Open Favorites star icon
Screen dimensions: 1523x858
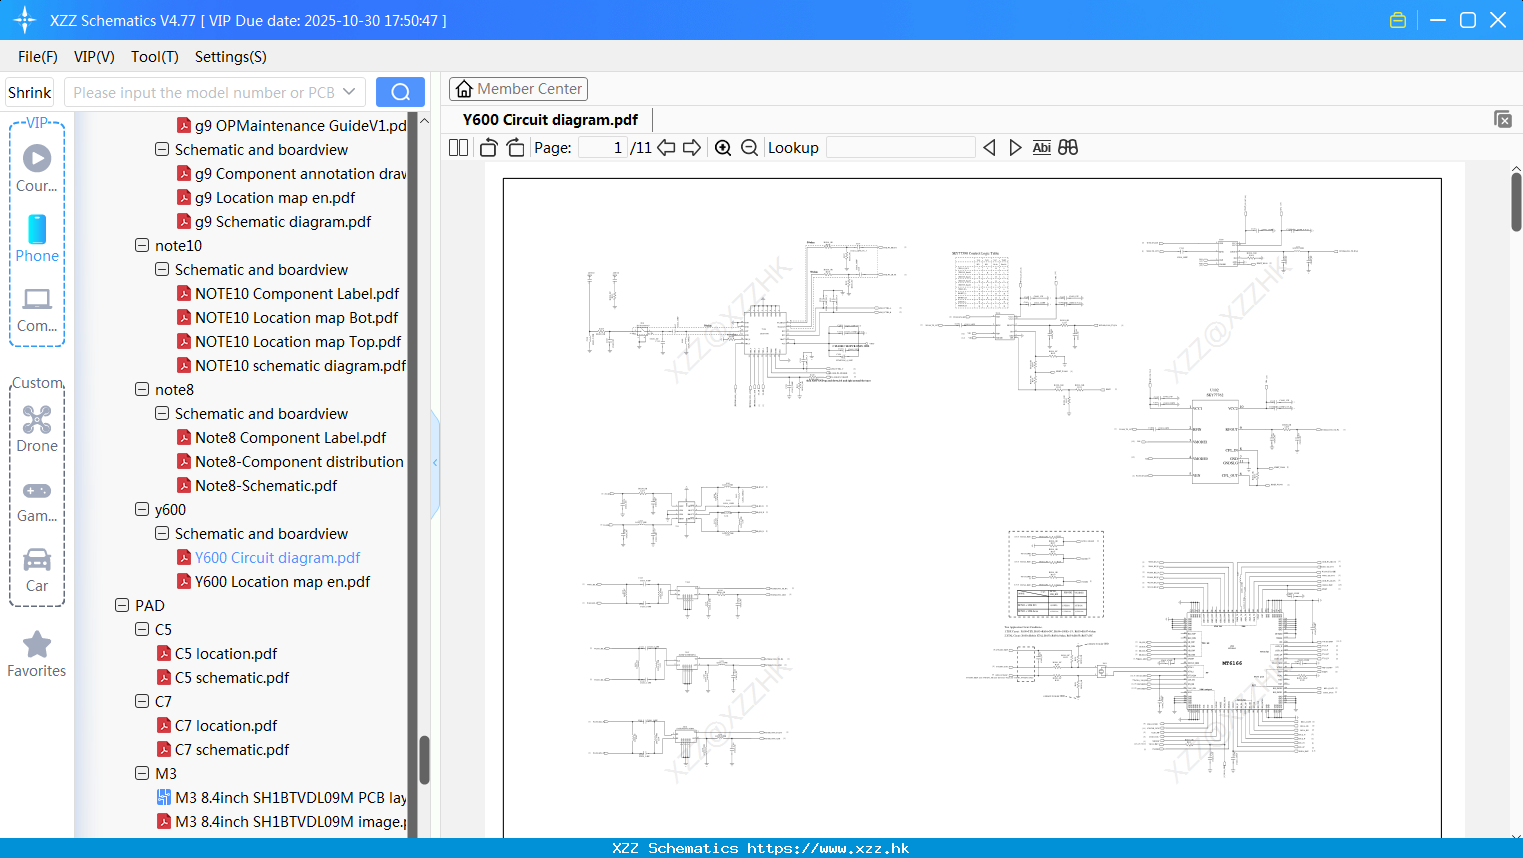37,644
